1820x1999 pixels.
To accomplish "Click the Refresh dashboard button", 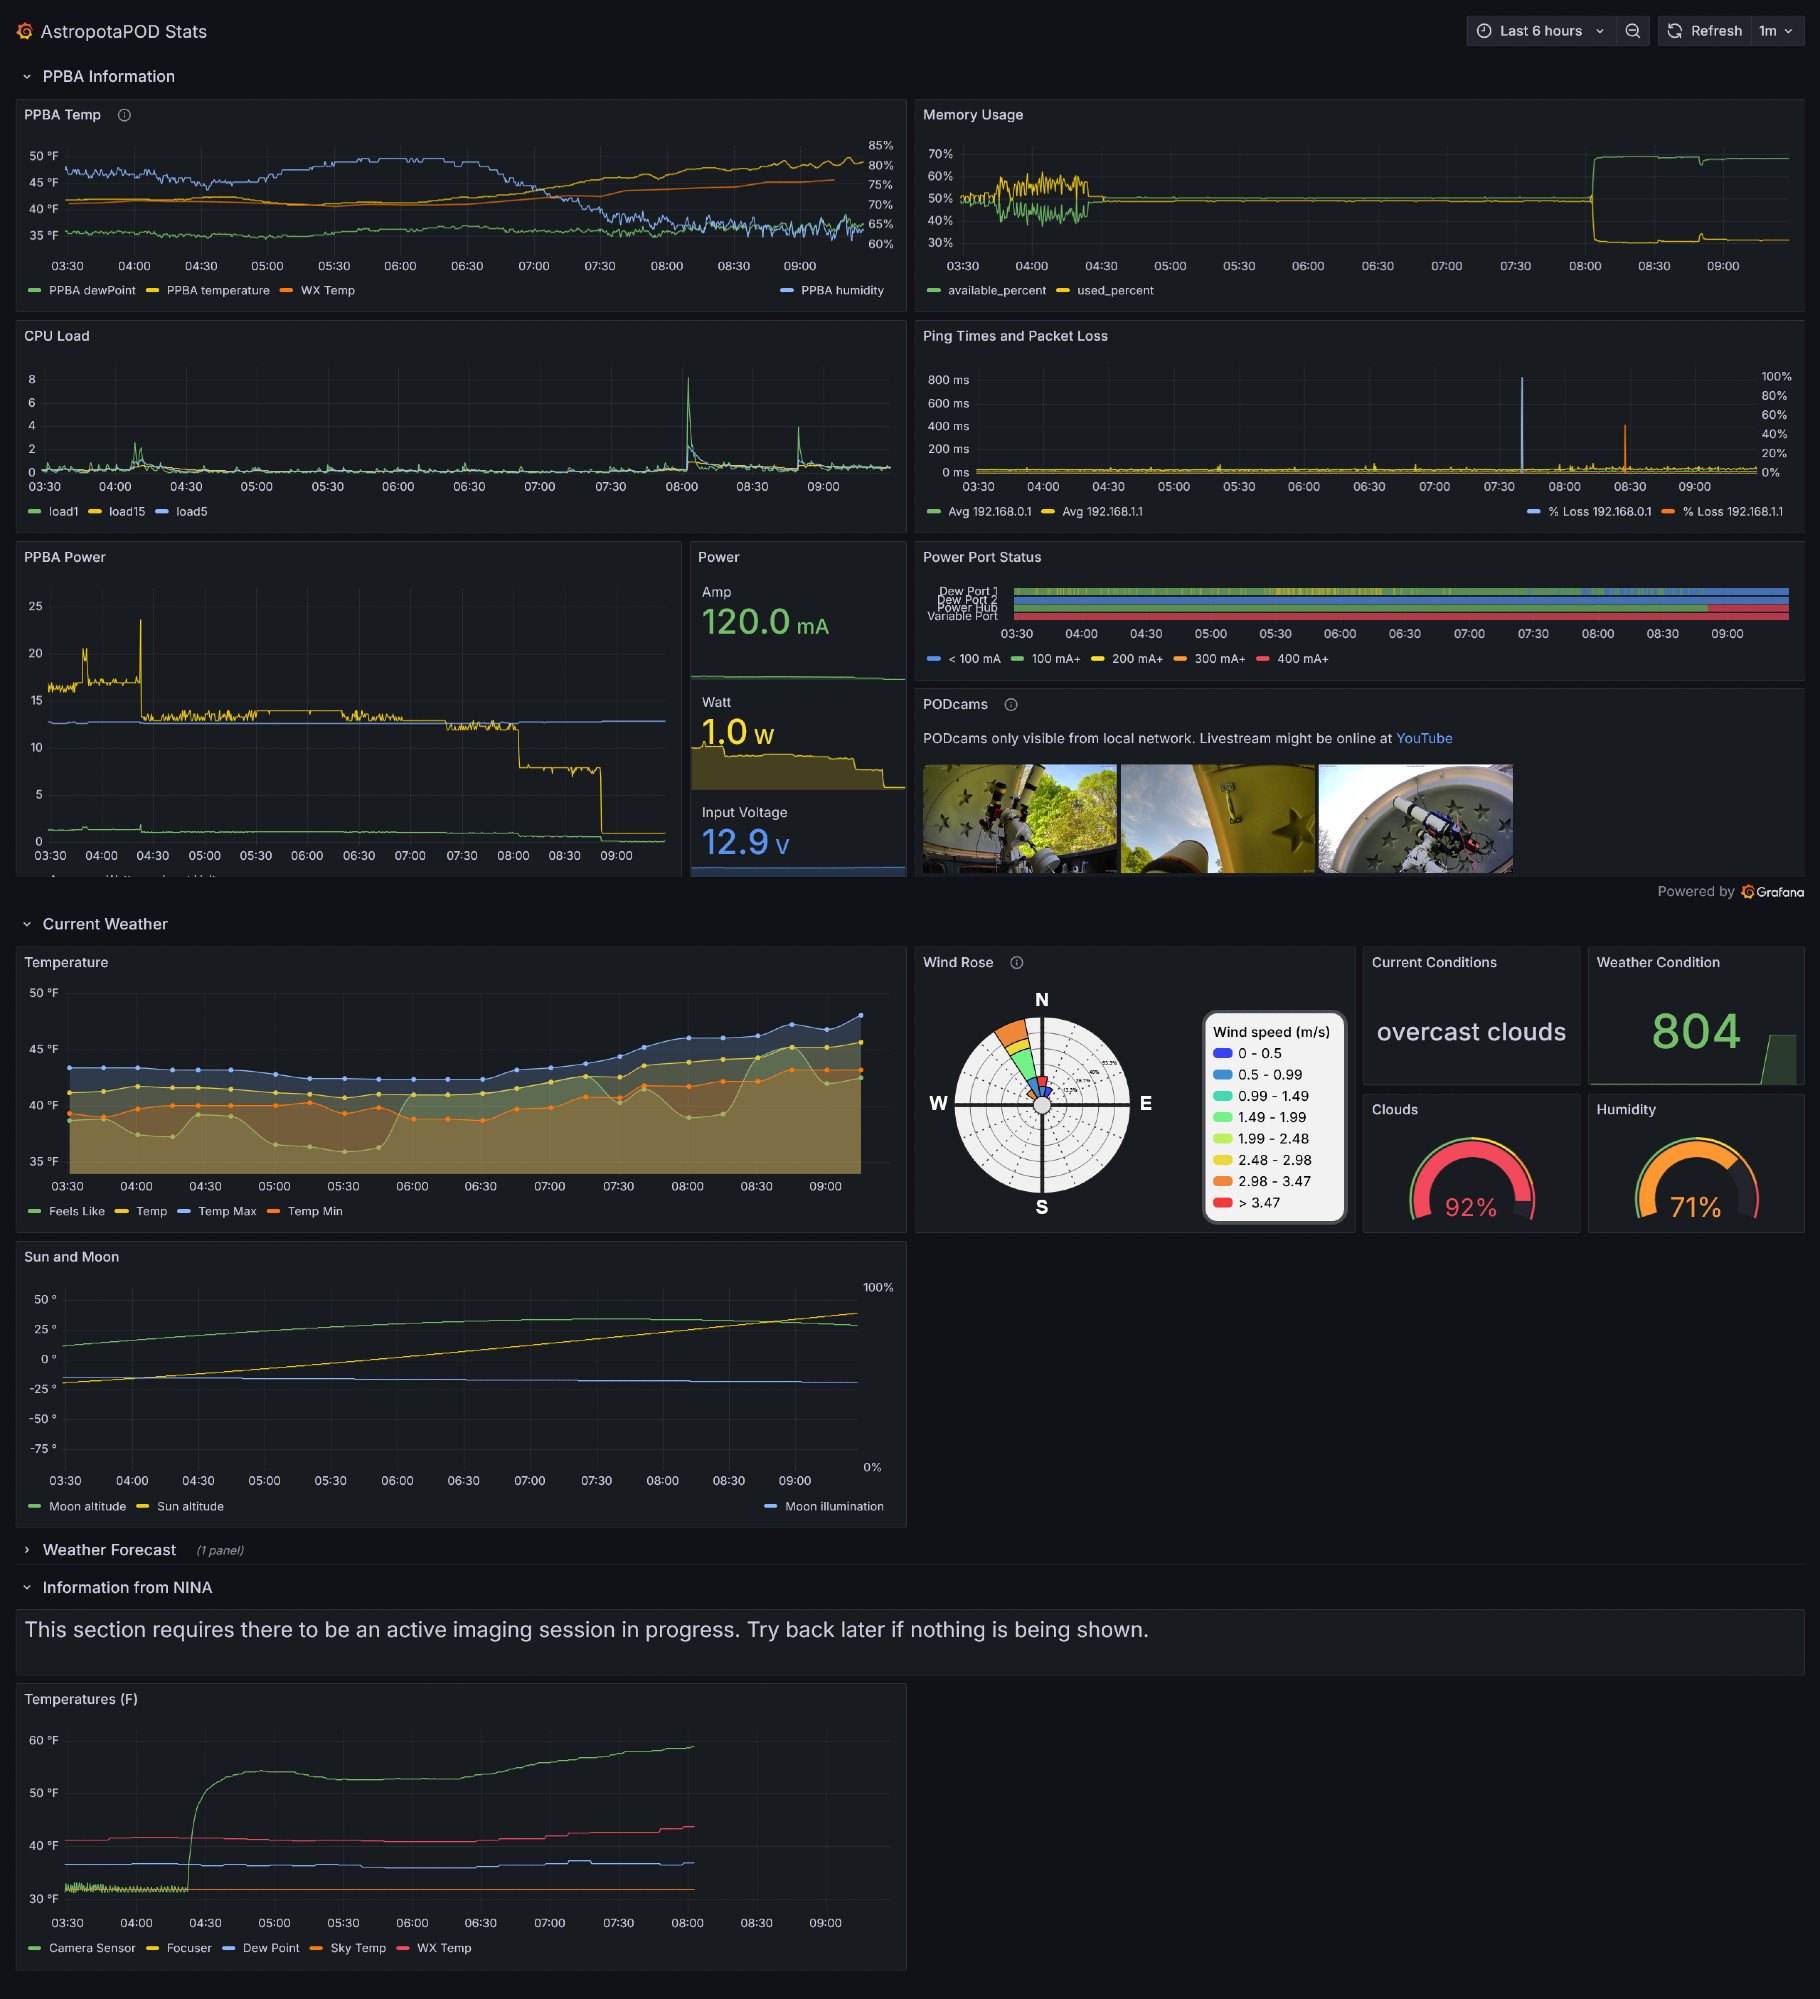I will pos(1705,31).
